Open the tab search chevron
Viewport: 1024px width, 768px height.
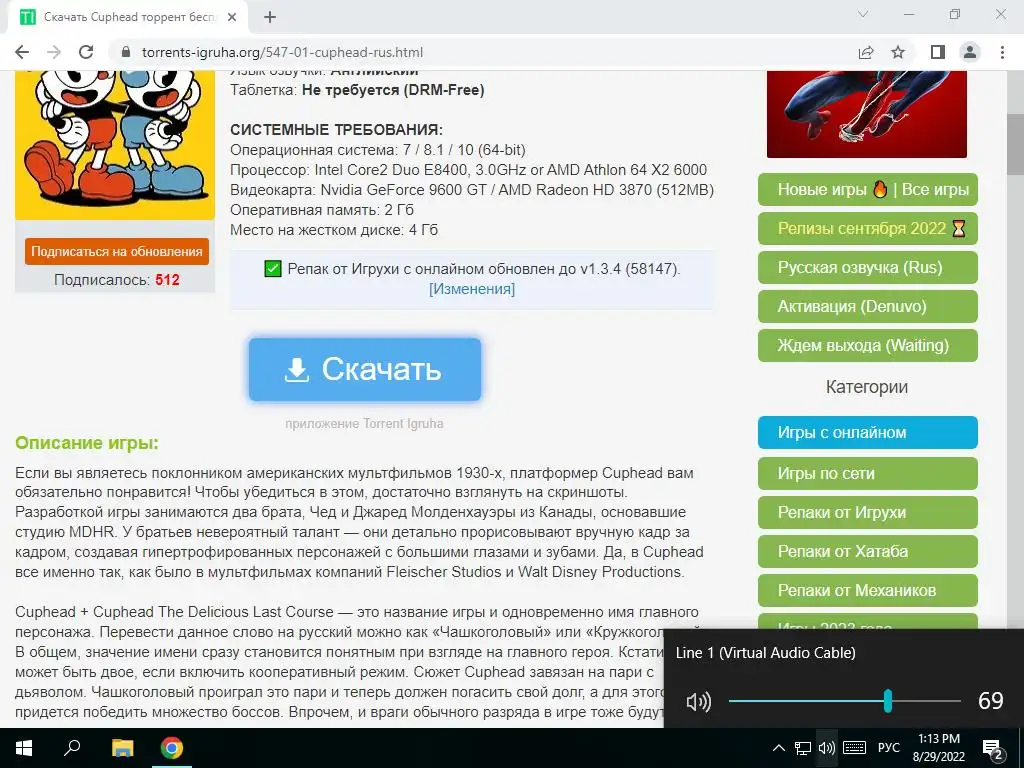[863, 14]
